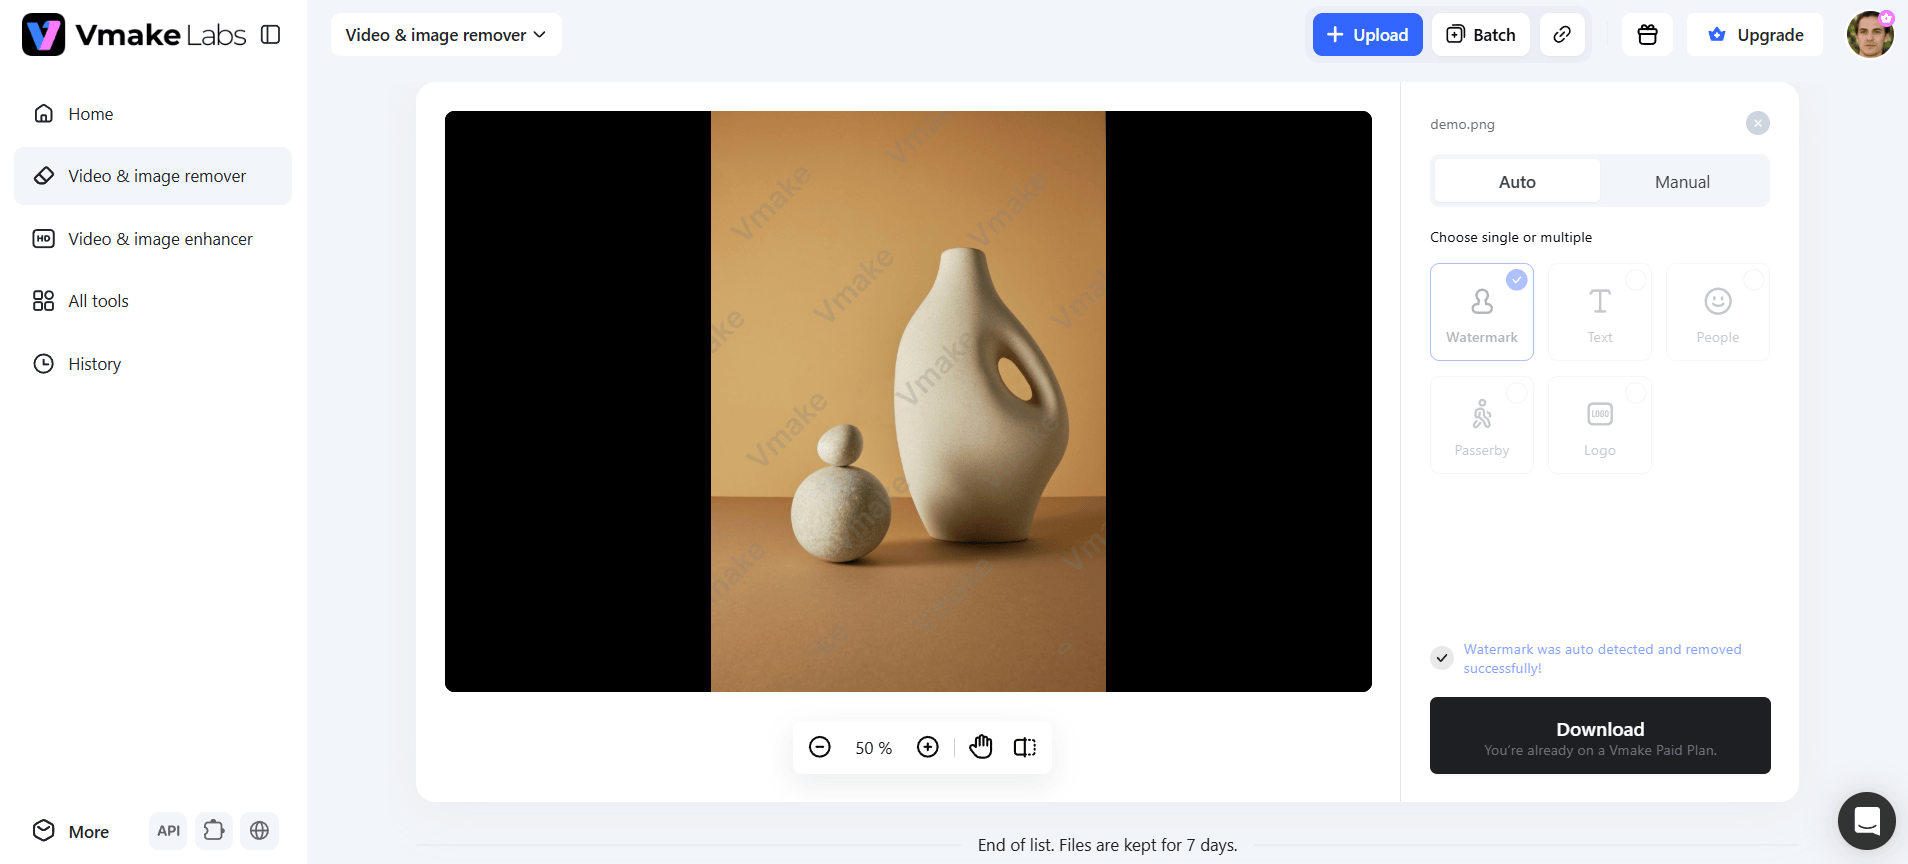This screenshot has width=1908, height=864.
Task: Close the demo.png file panel
Action: point(1757,123)
